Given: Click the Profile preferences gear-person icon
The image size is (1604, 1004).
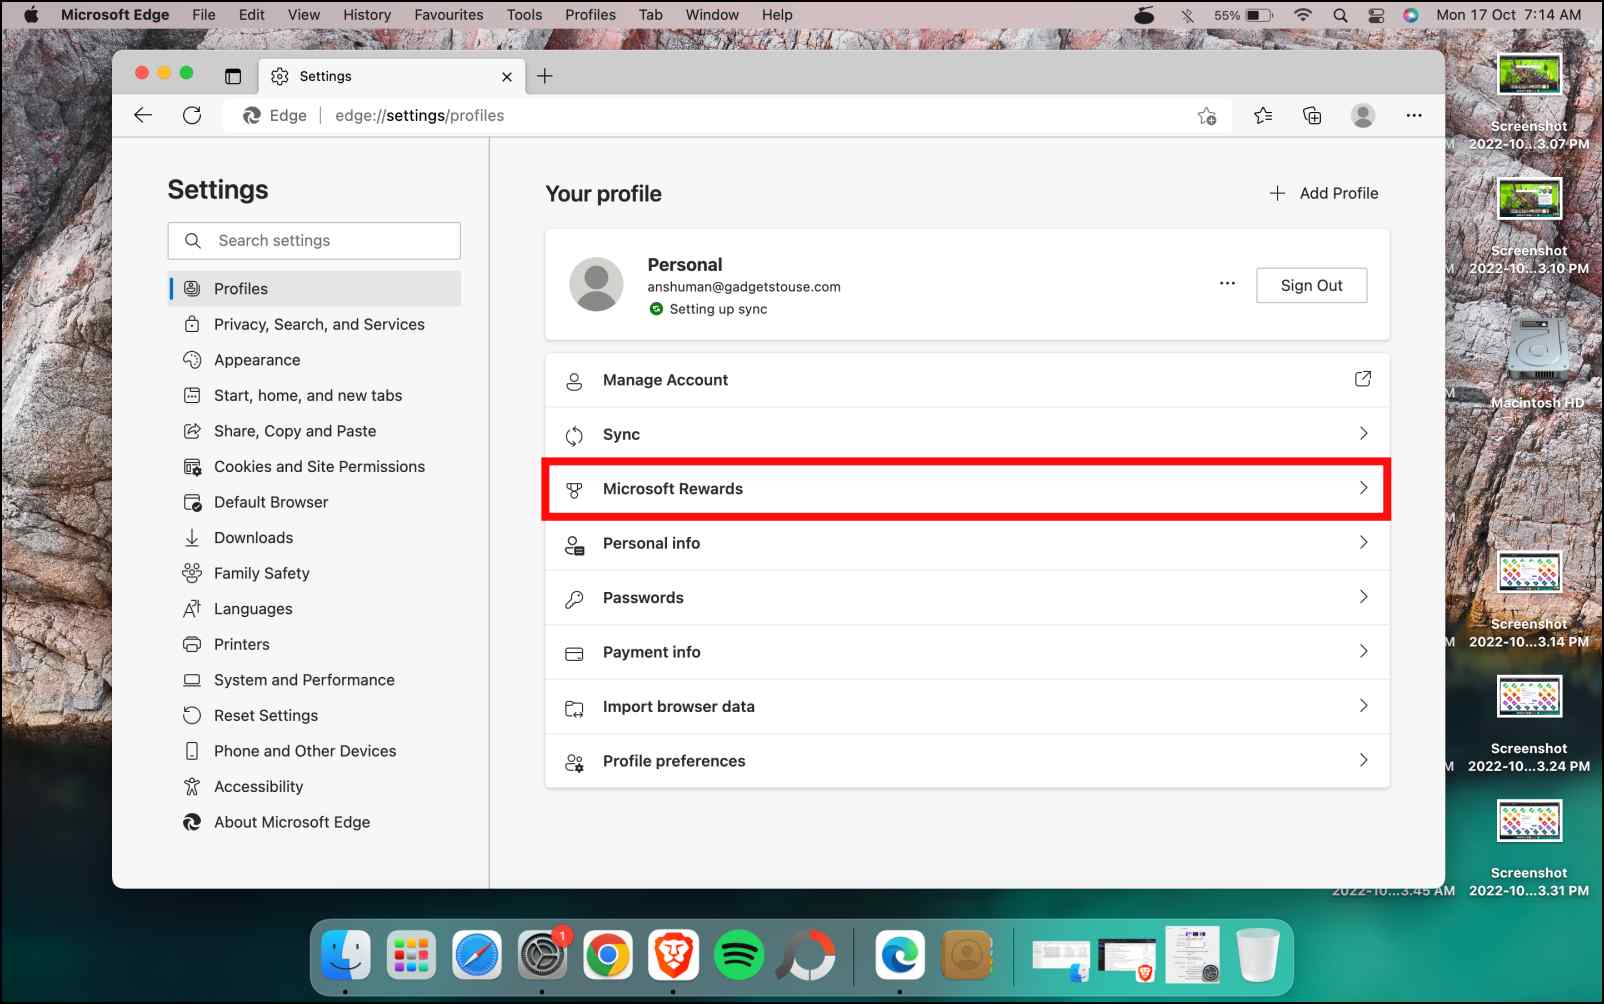Looking at the screenshot, I should 574,762.
